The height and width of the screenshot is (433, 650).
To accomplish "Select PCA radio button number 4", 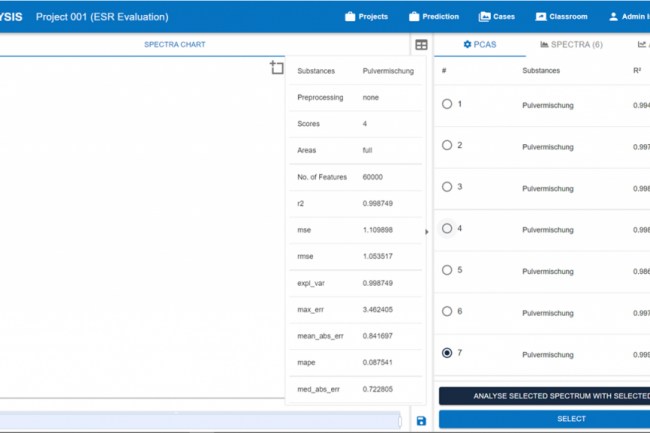I will coord(447,228).
